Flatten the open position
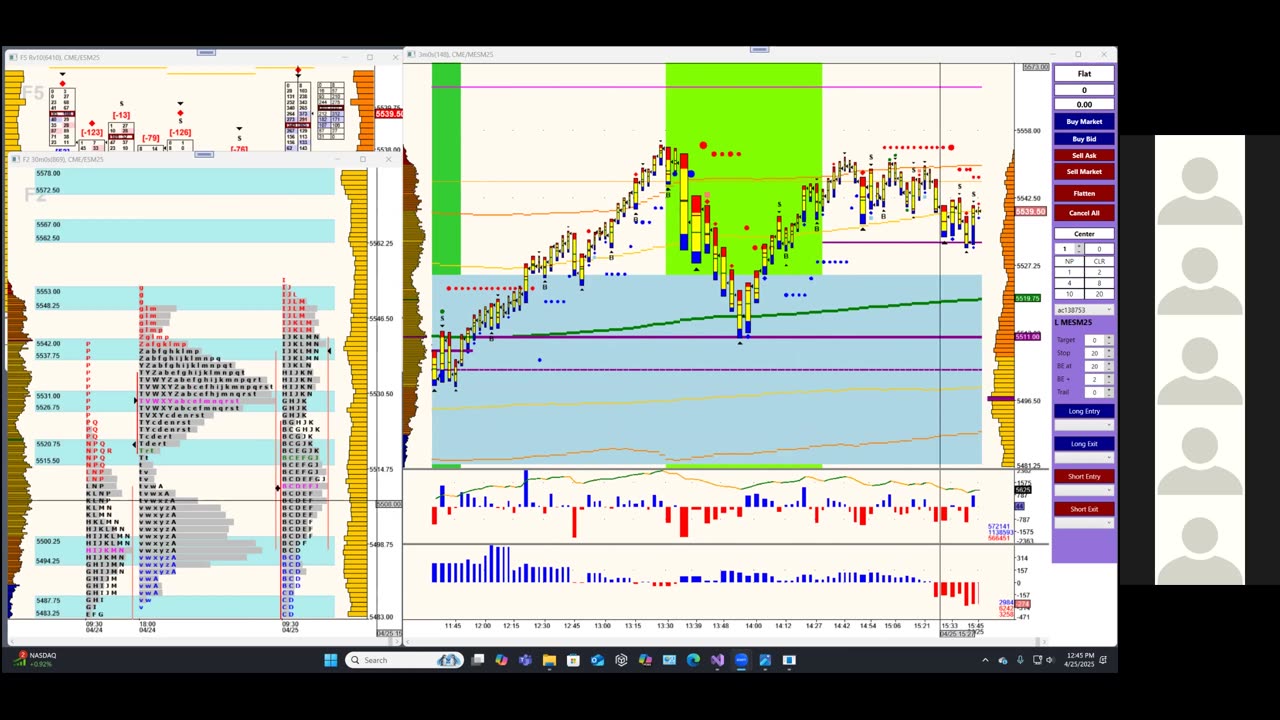The height and width of the screenshot is (720, 1280). click(x=1084, y=193)
